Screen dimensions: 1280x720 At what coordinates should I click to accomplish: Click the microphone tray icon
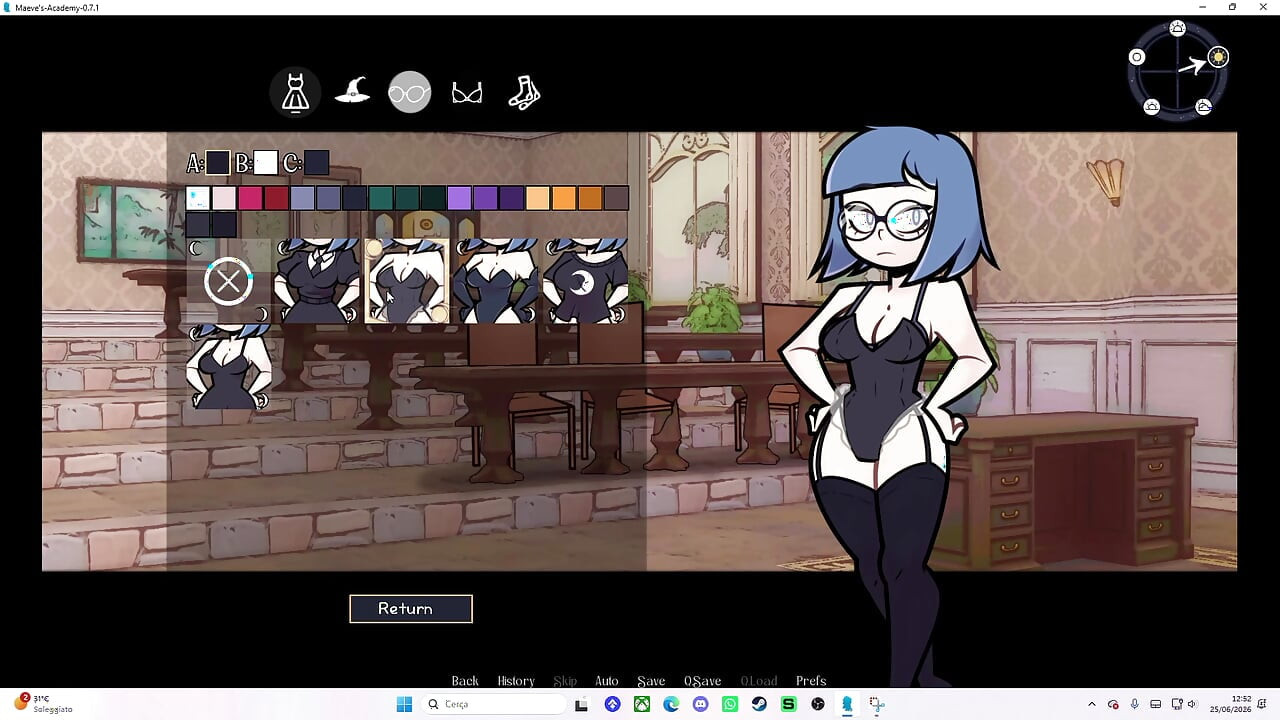1134,704
